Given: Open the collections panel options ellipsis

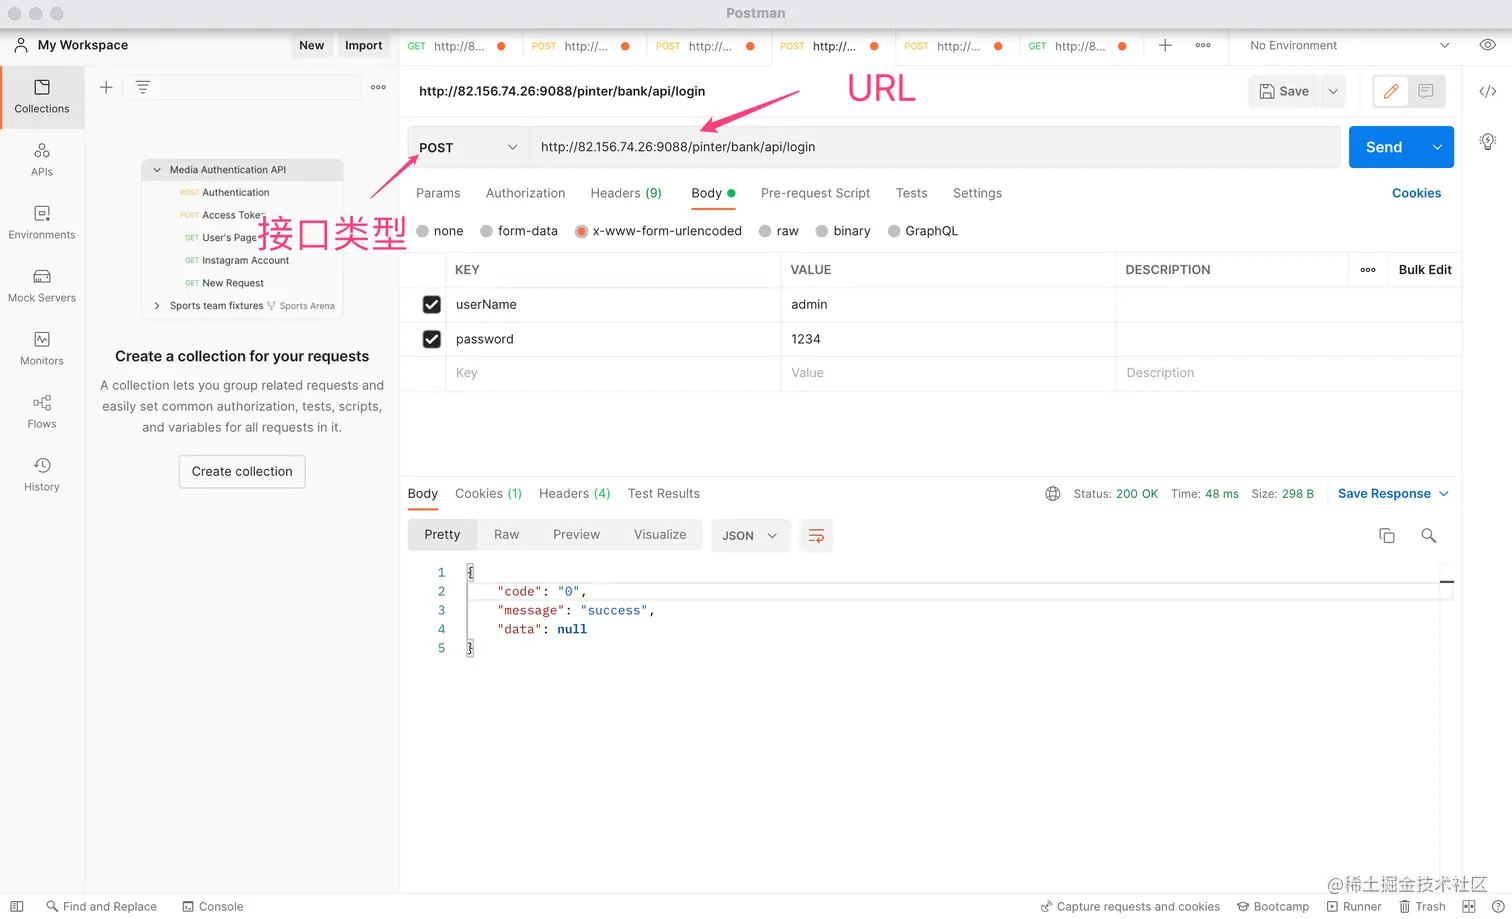Looking at the screenshot, I should point(378,87).
